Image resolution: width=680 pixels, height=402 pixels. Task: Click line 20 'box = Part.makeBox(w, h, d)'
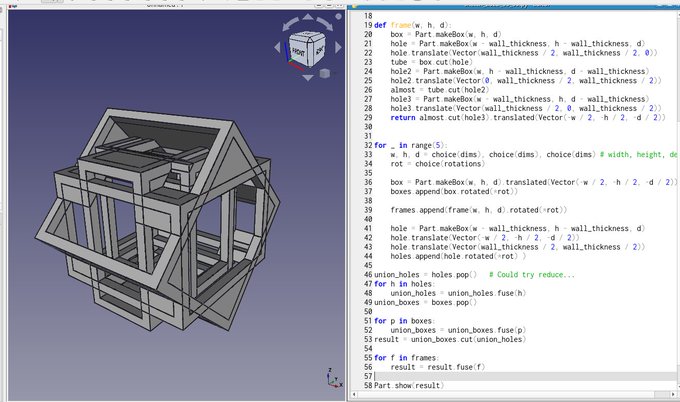pos(445,34)
